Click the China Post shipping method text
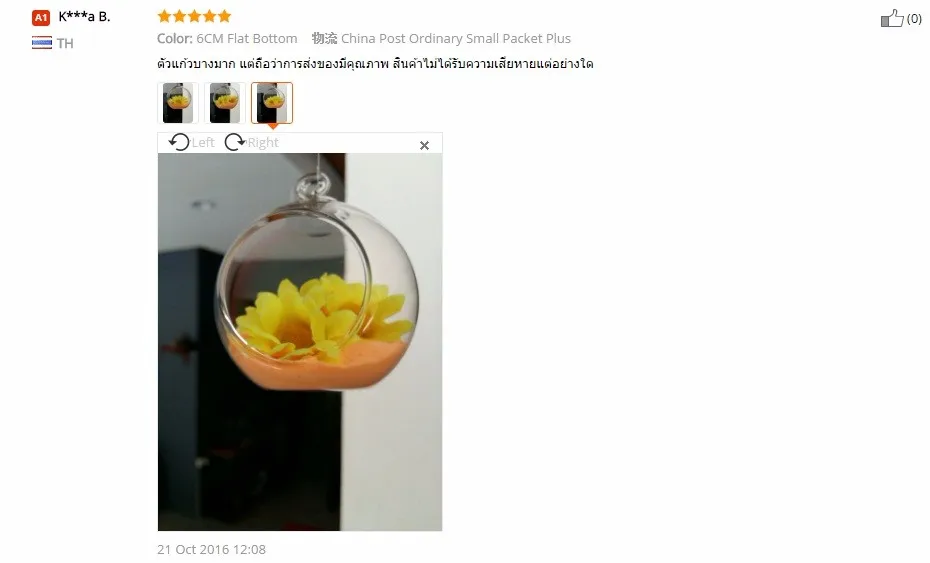Image resolution: width=930 pixels, height=563 pixels. pyautogui.click(x=456, y=39)
